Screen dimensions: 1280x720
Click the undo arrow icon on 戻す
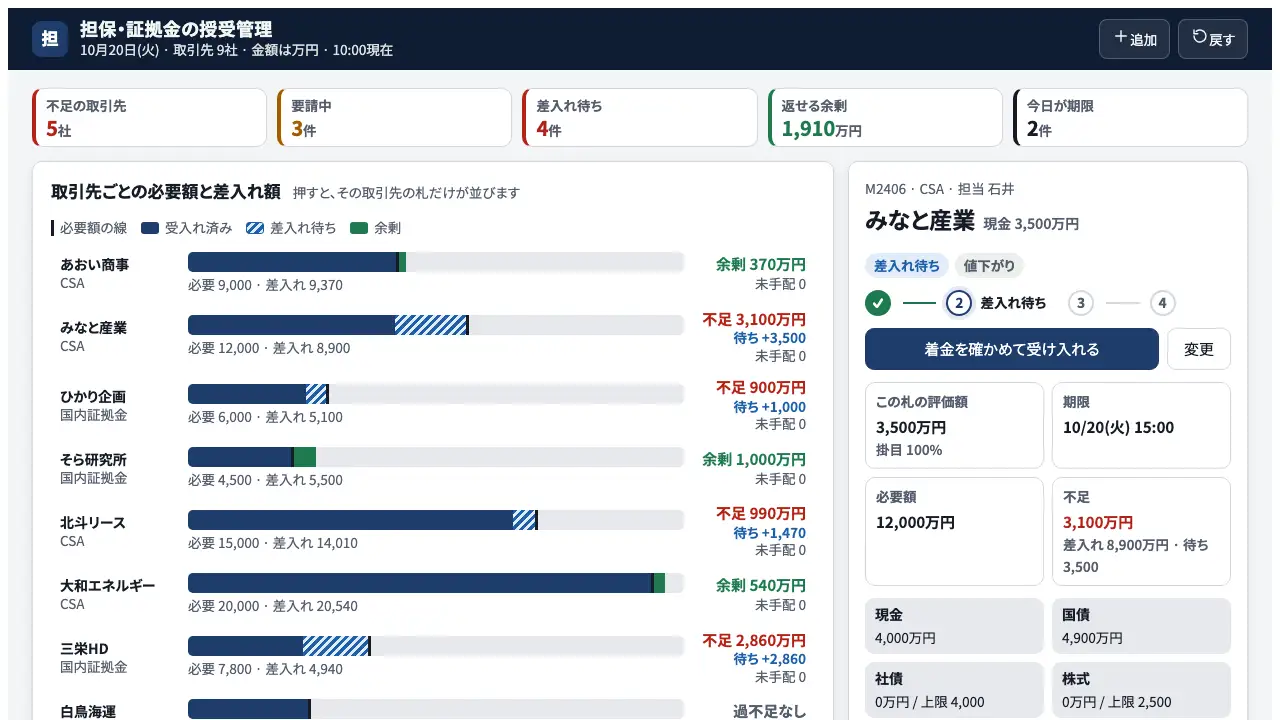[1199, 38]
